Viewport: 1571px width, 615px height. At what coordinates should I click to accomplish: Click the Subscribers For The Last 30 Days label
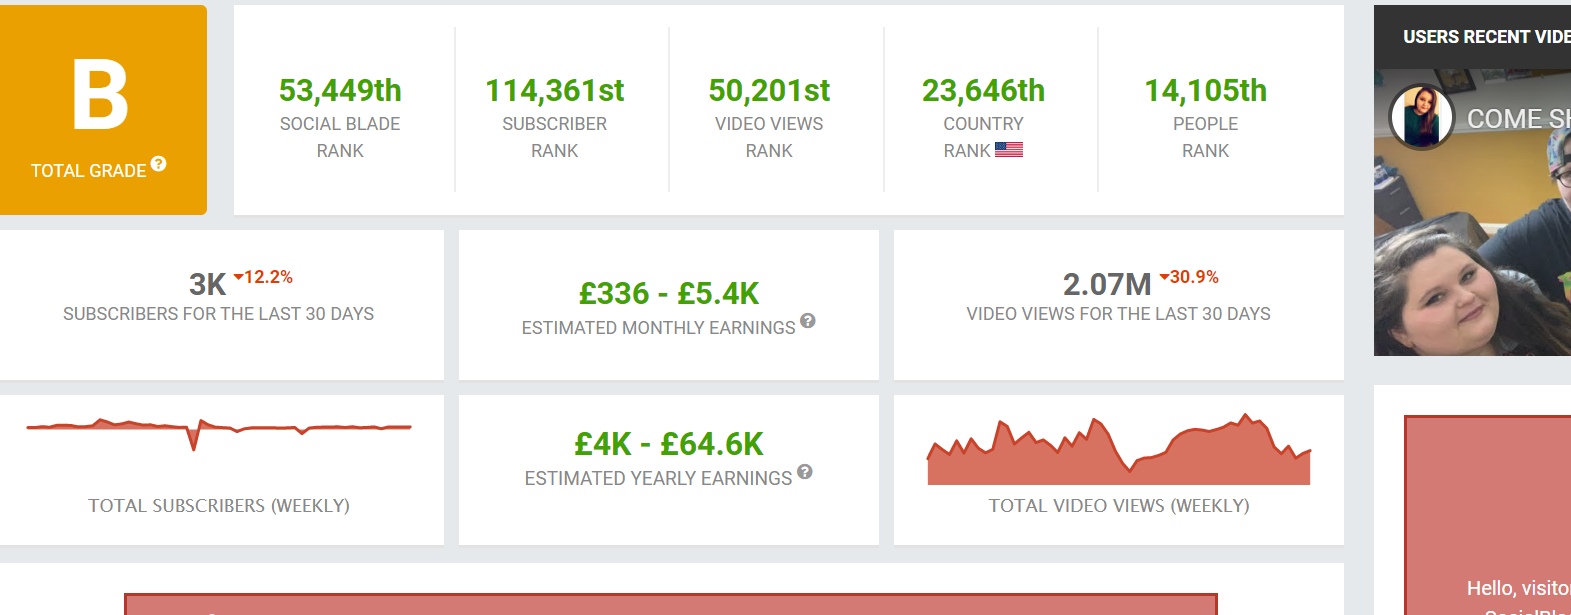coord(219,314)
